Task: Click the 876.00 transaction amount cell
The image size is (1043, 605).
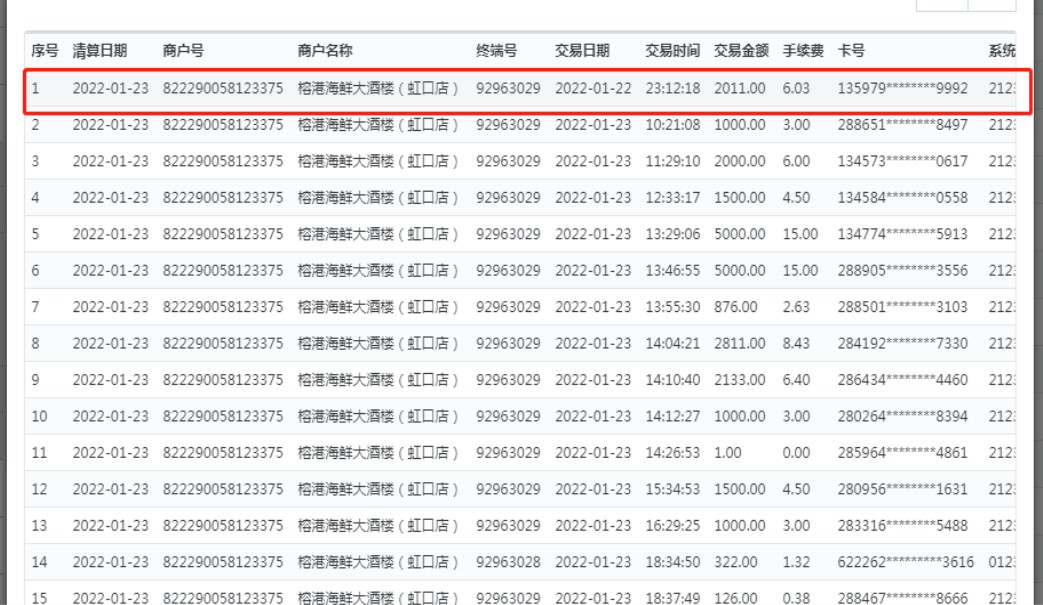Action: click(x=734, y=307)
